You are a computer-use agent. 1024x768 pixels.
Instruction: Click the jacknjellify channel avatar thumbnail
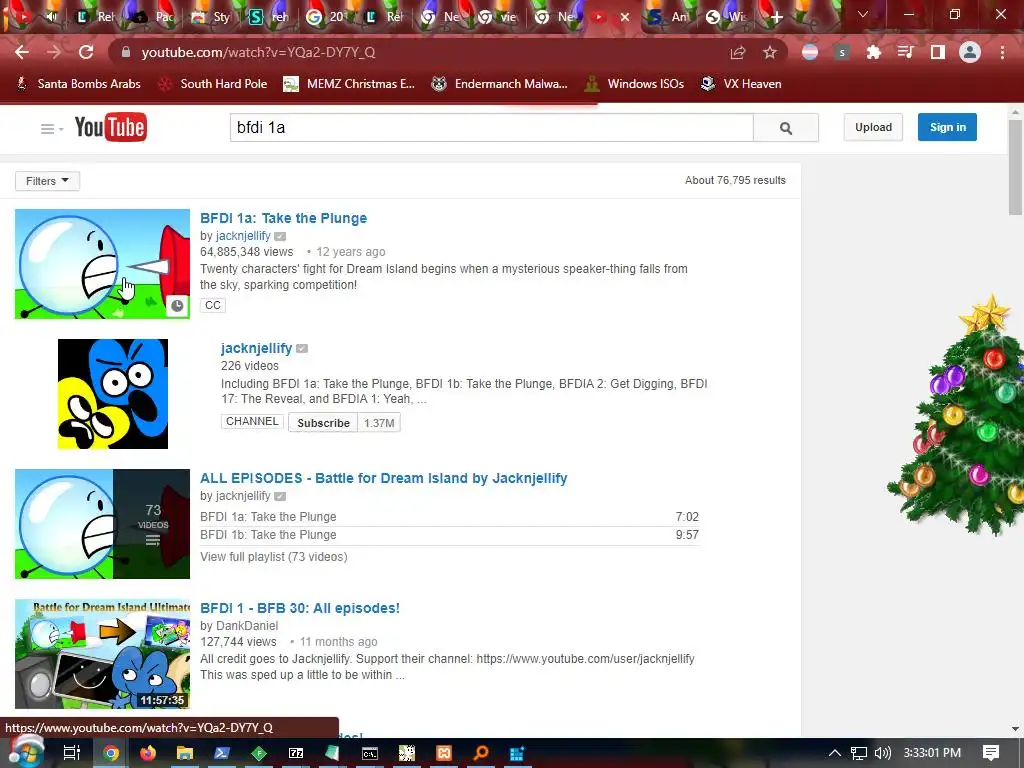pos(113,394)
